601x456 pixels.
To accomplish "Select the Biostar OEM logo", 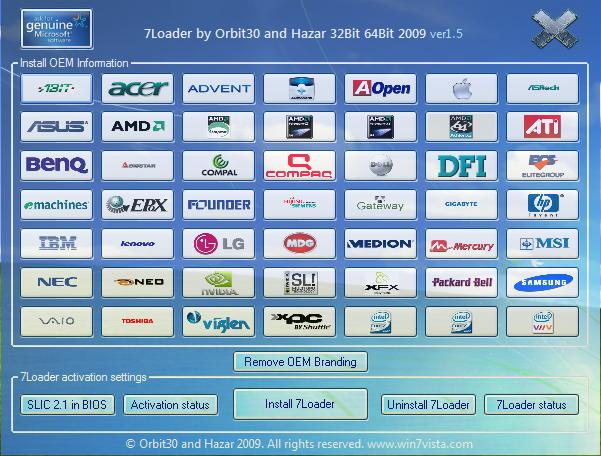I will coord(138,166).
